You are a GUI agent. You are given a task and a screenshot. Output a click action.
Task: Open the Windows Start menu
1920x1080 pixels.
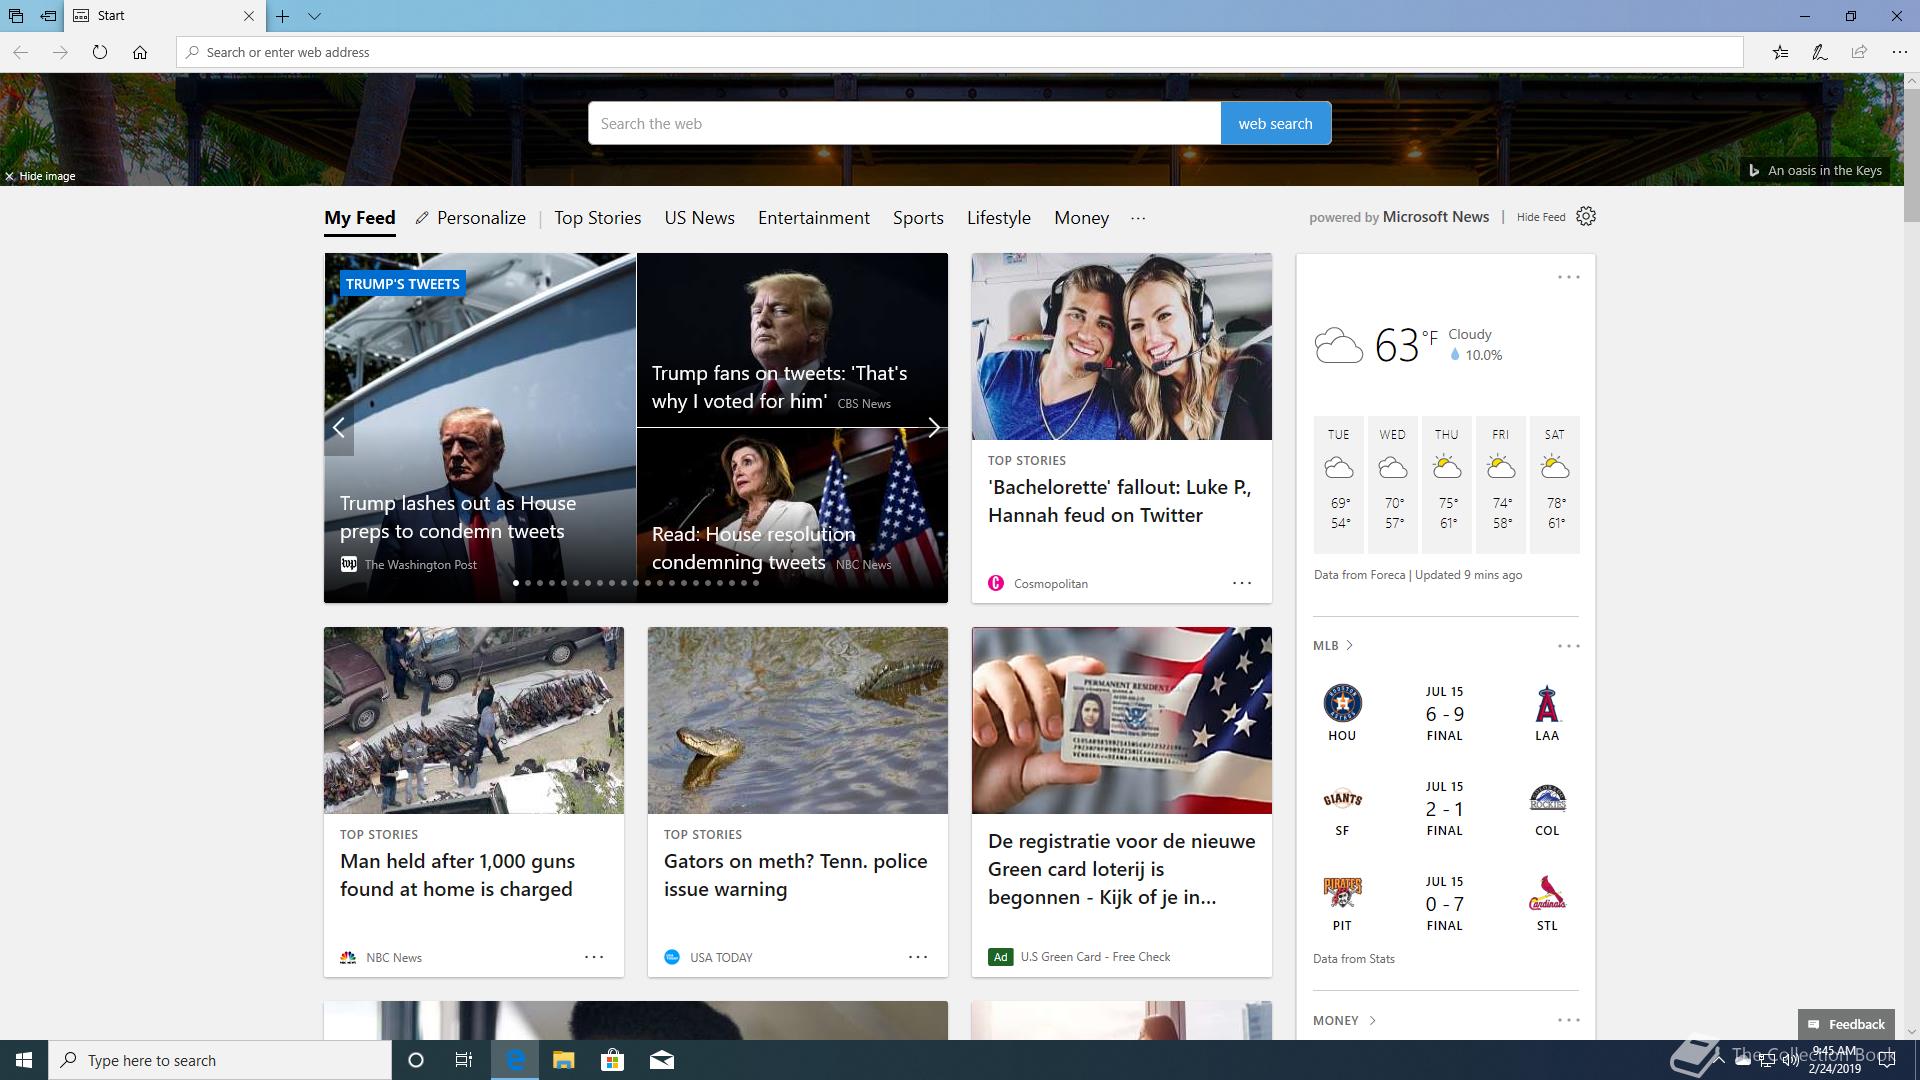click(x=24, y=1060)
